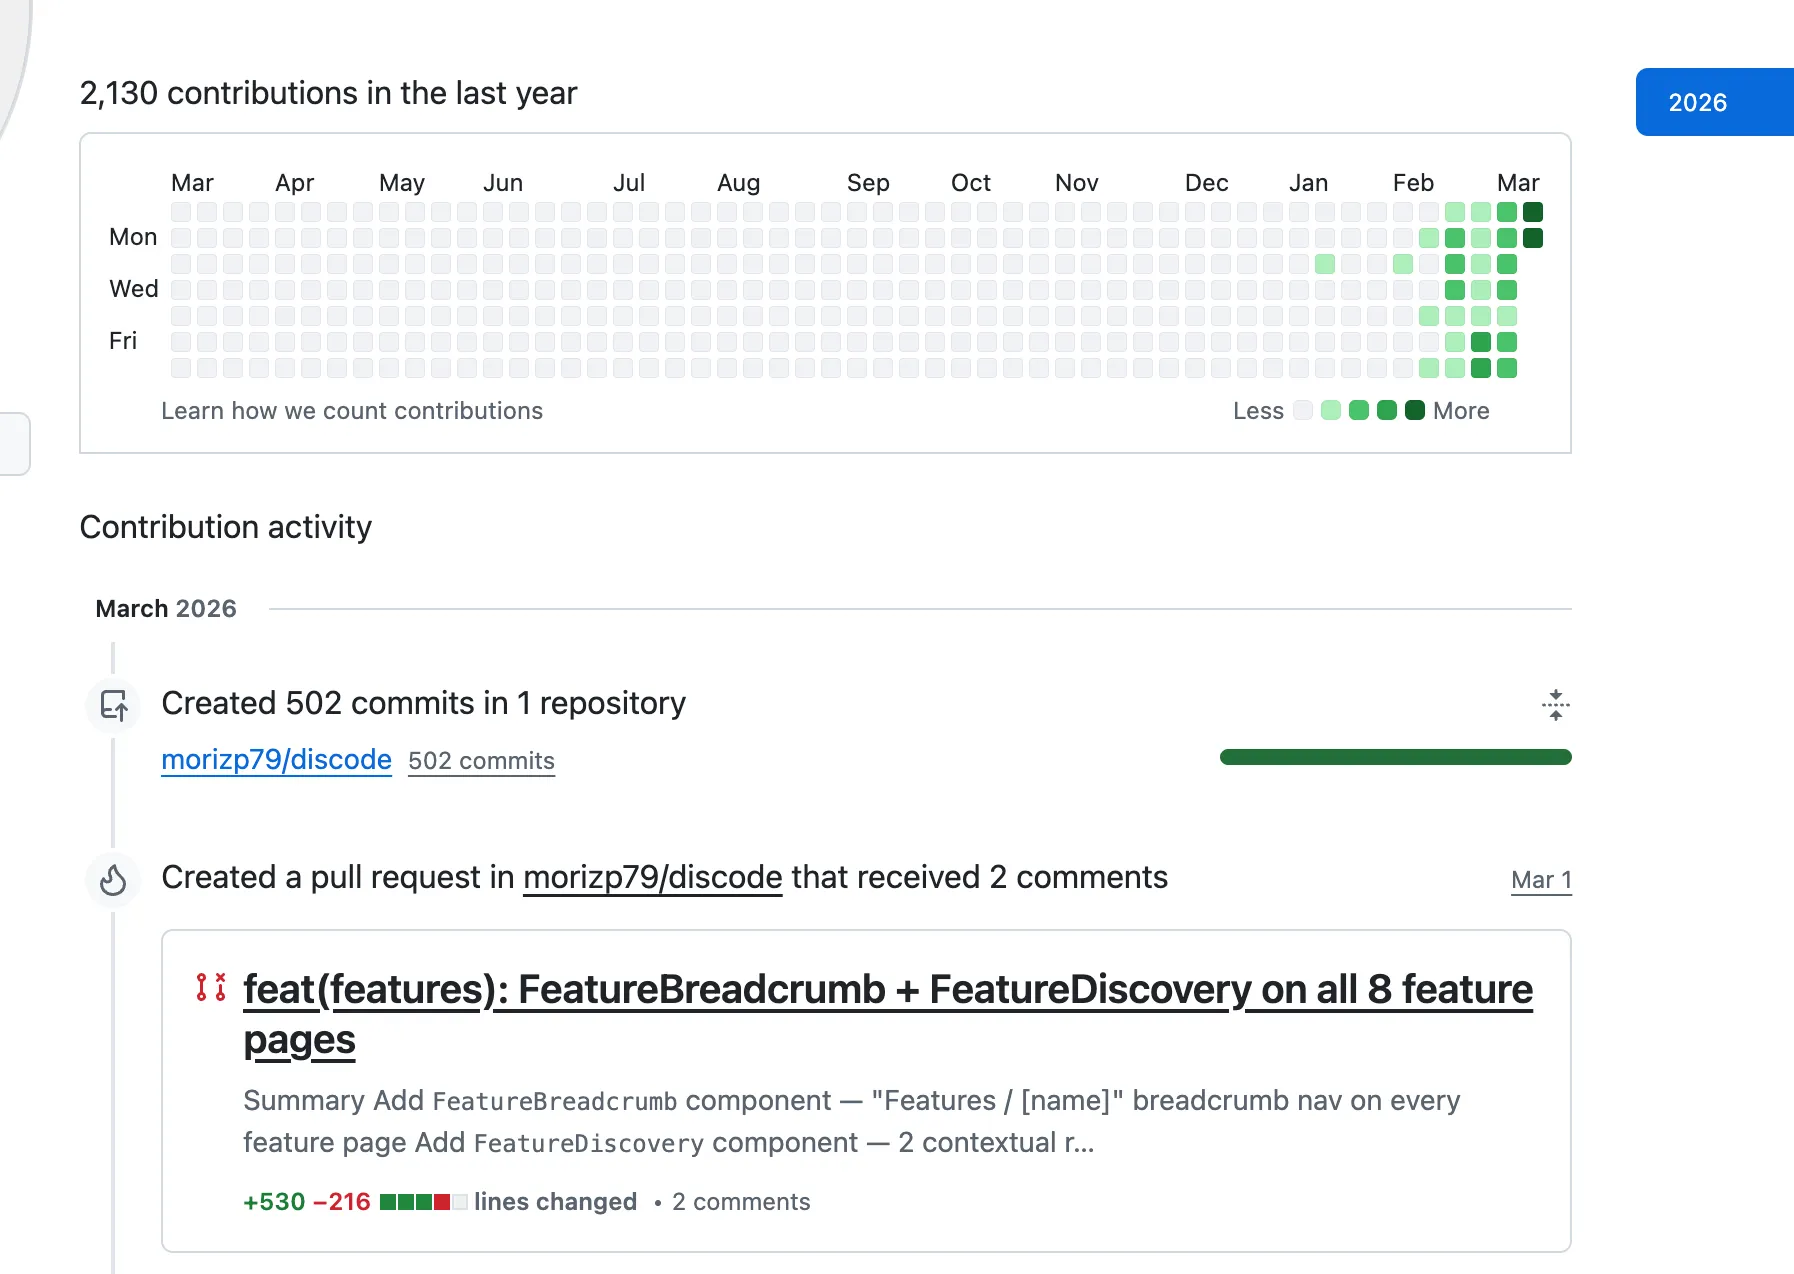Viewport: 1794px width, 1274px height.
Task: Click the 'Contribution activity' heading
Action: [226, 527]
